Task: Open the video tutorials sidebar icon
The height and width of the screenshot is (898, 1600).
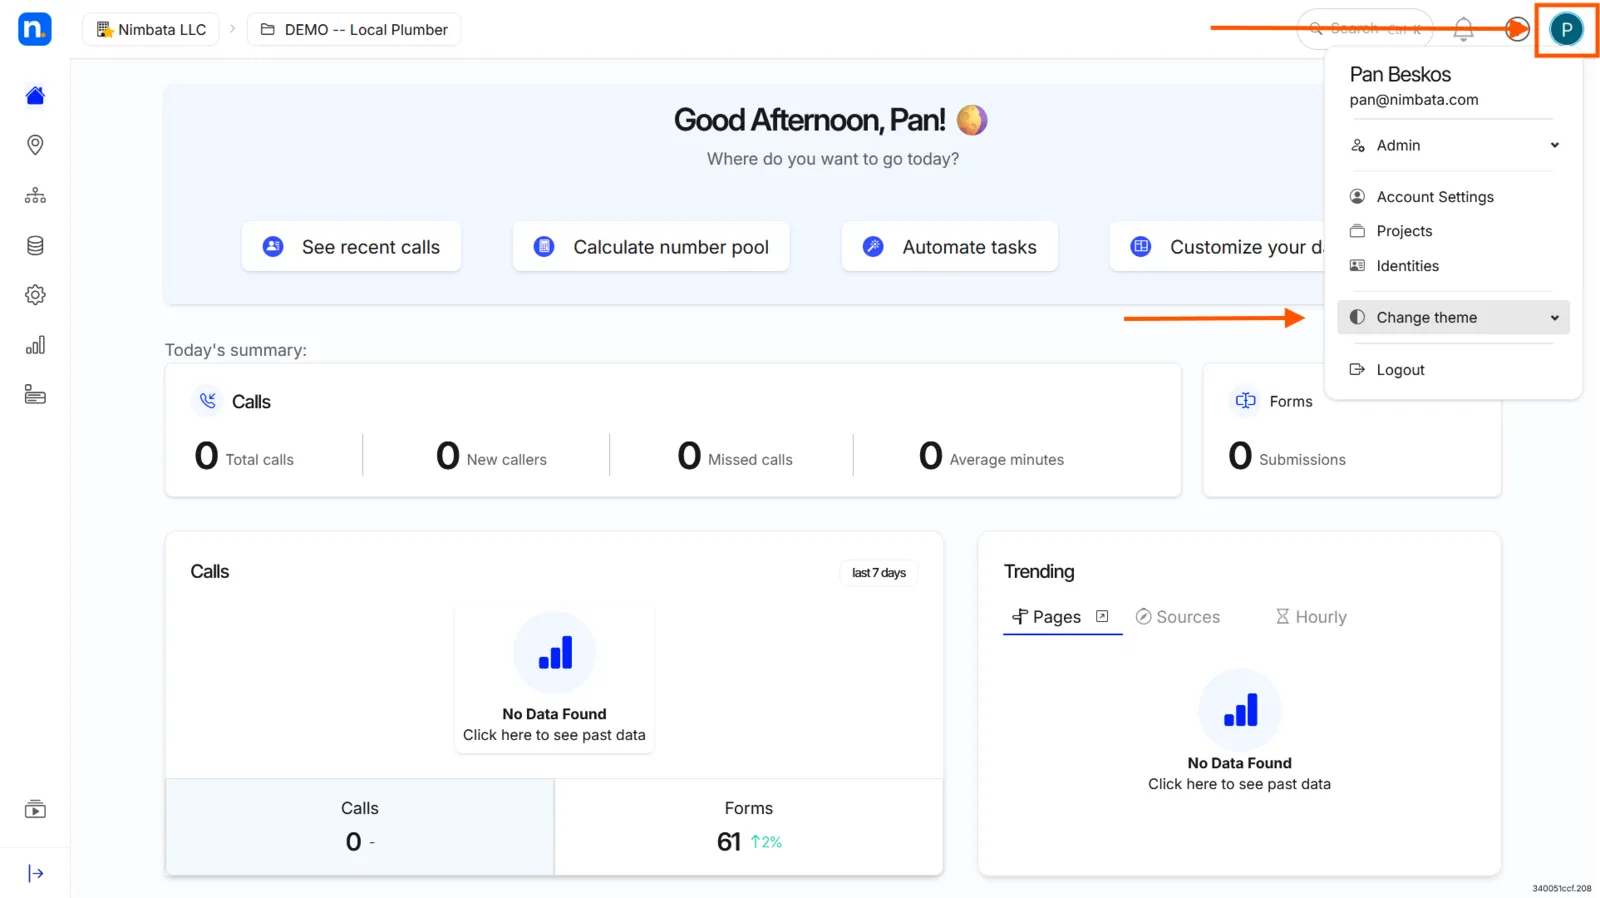Action: pyautogui.click(x=35, y=809)
